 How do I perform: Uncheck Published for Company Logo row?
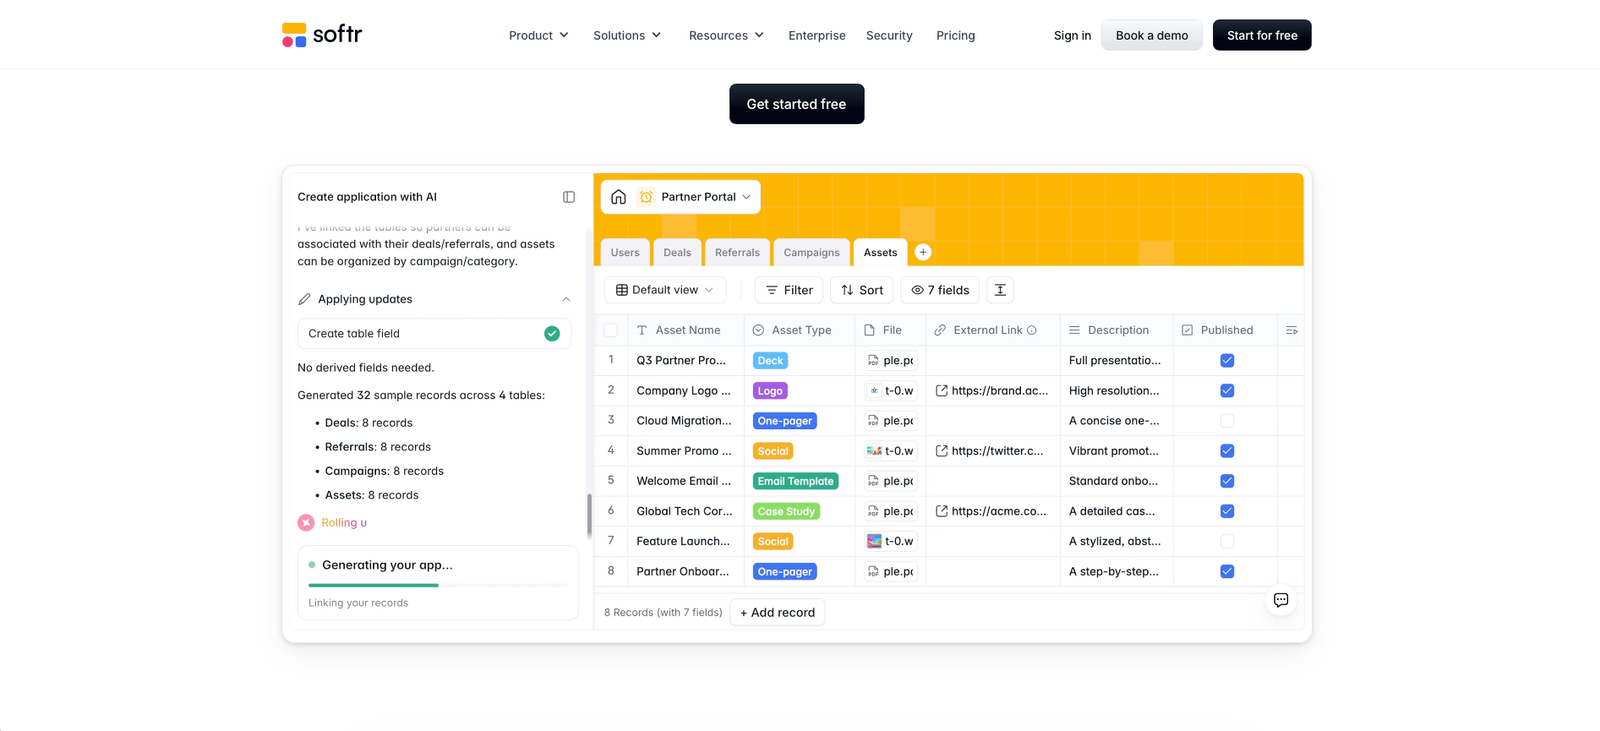click(1227, 391)
